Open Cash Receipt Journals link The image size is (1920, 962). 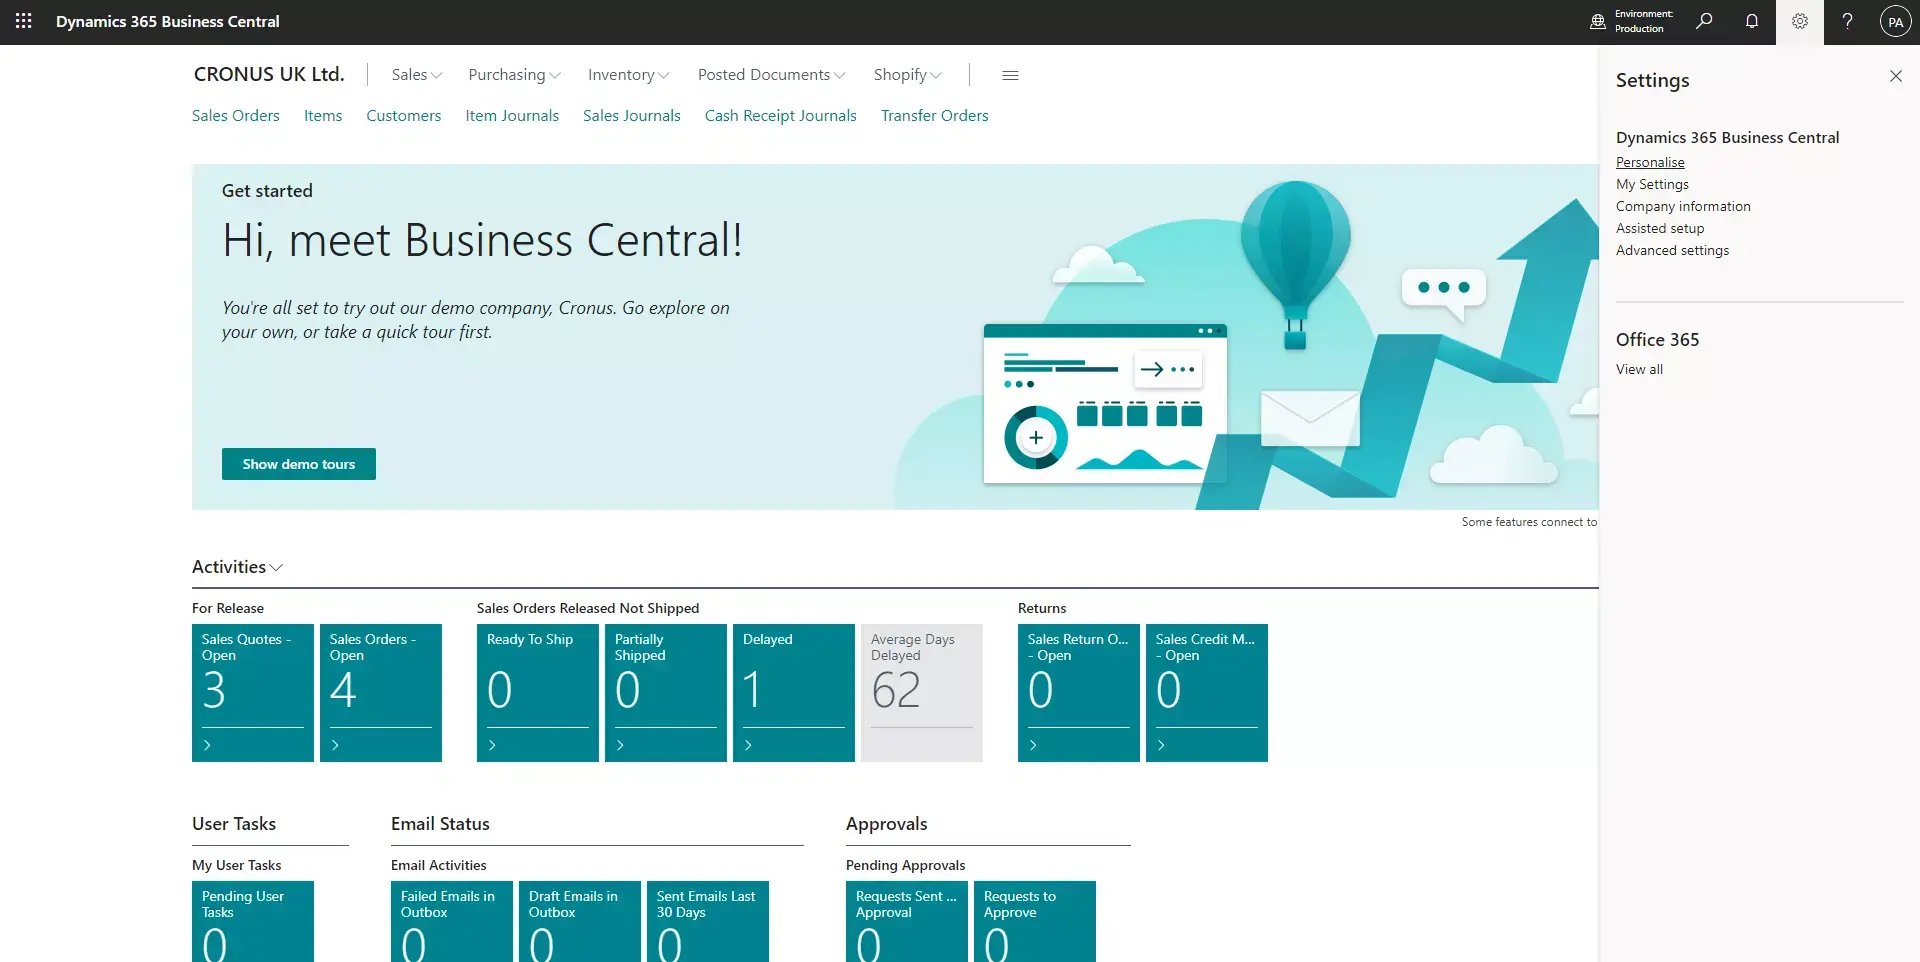click(781, 116)
